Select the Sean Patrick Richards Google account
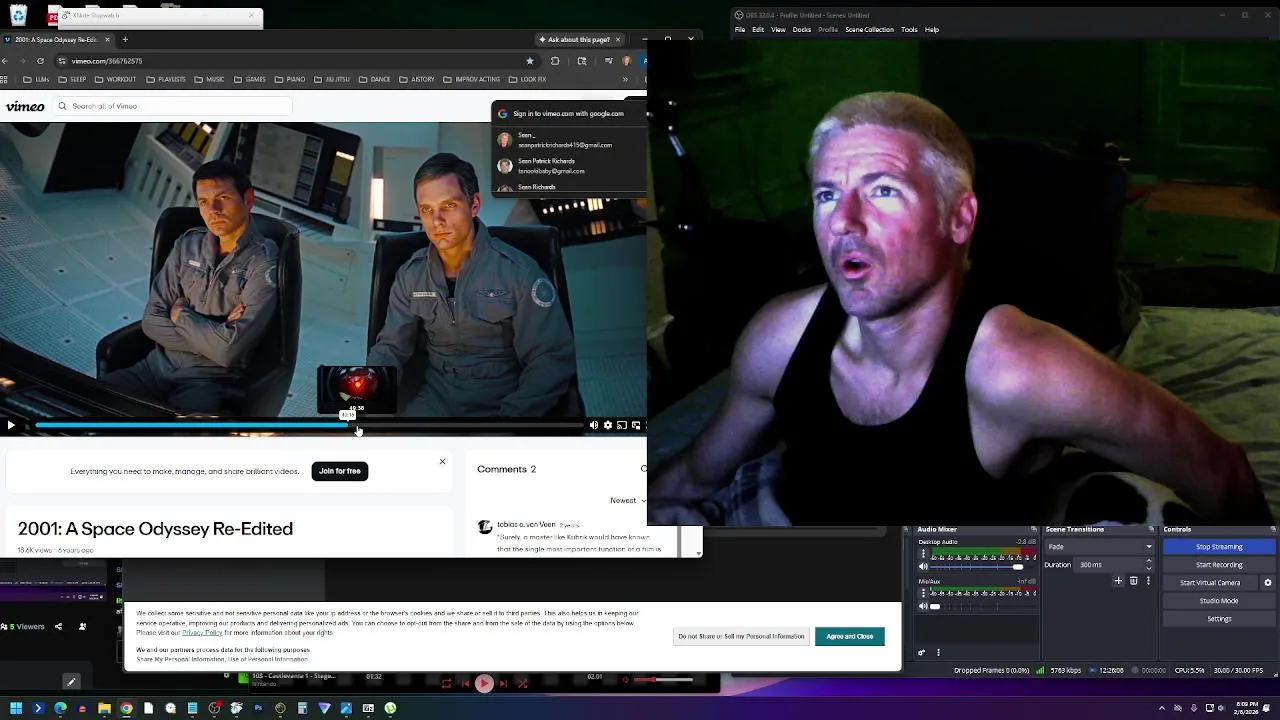This screenshot has width=1280, height=720. 568,166
